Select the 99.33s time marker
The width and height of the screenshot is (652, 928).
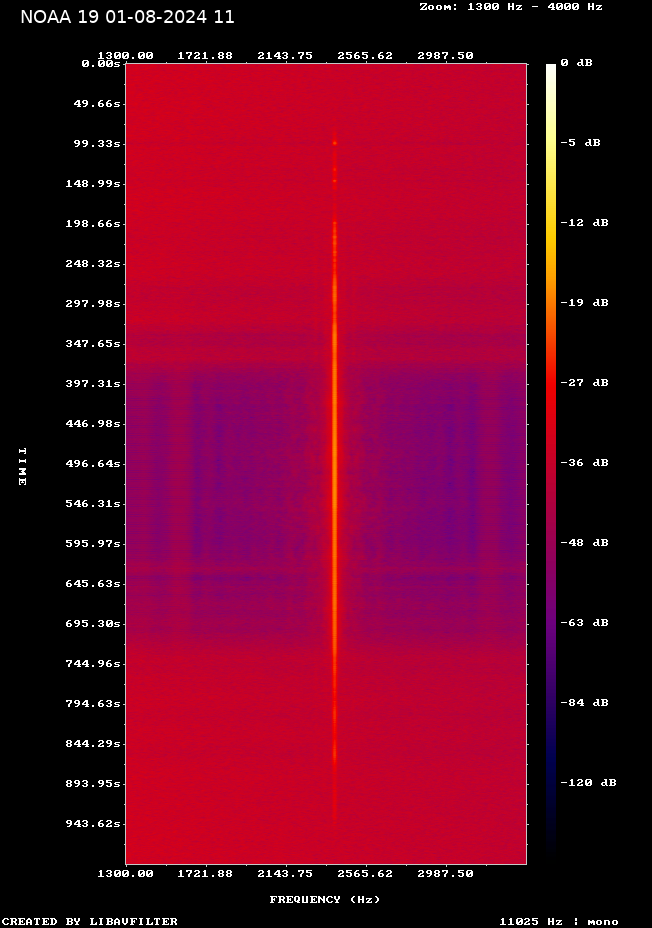point(98,143)
